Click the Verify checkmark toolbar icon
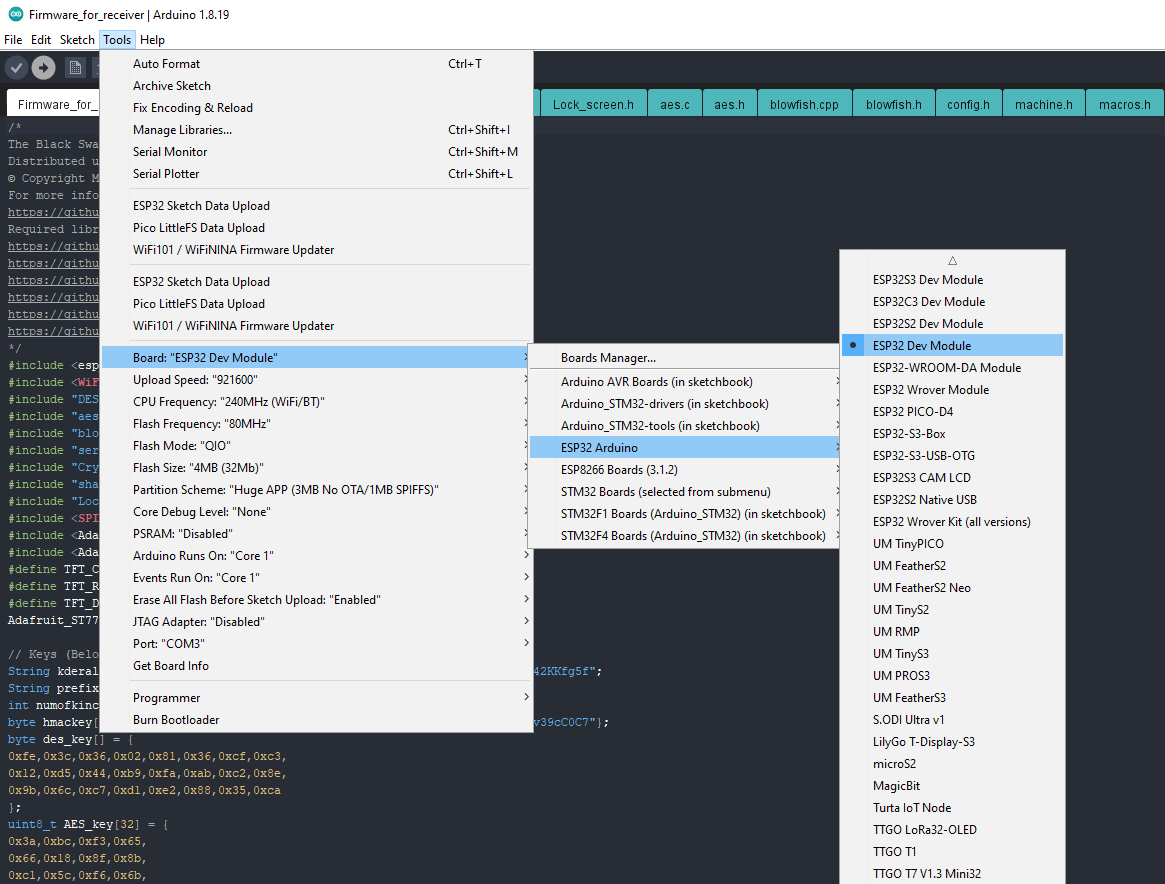 point(16,68)
